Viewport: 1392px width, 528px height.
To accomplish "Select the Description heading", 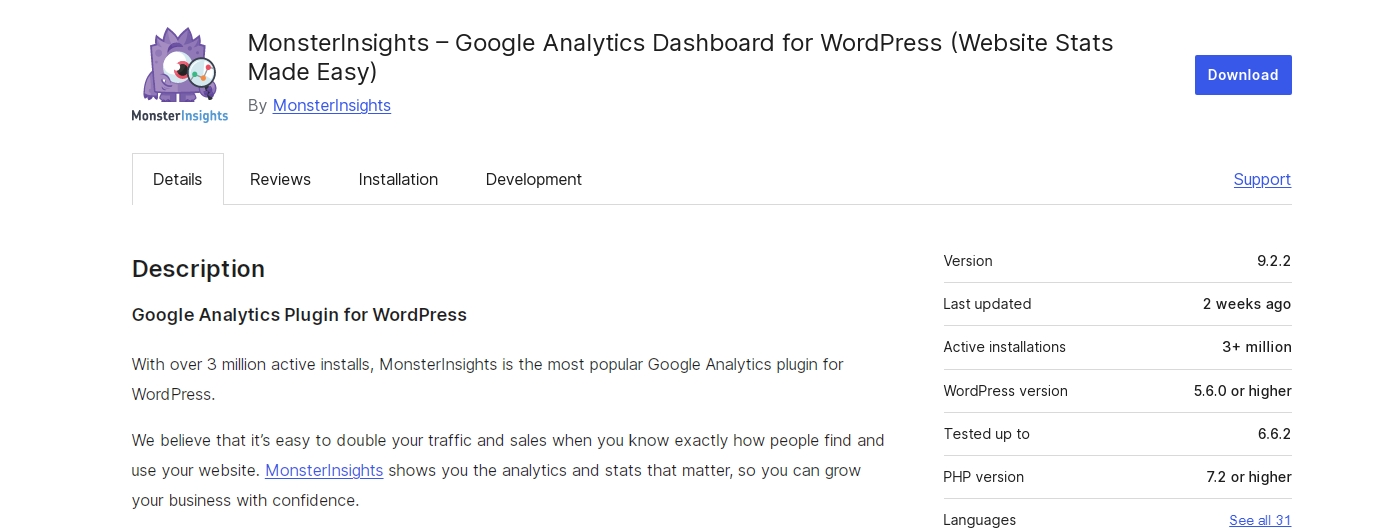I will pyautogui.click(x=198, y=269).
